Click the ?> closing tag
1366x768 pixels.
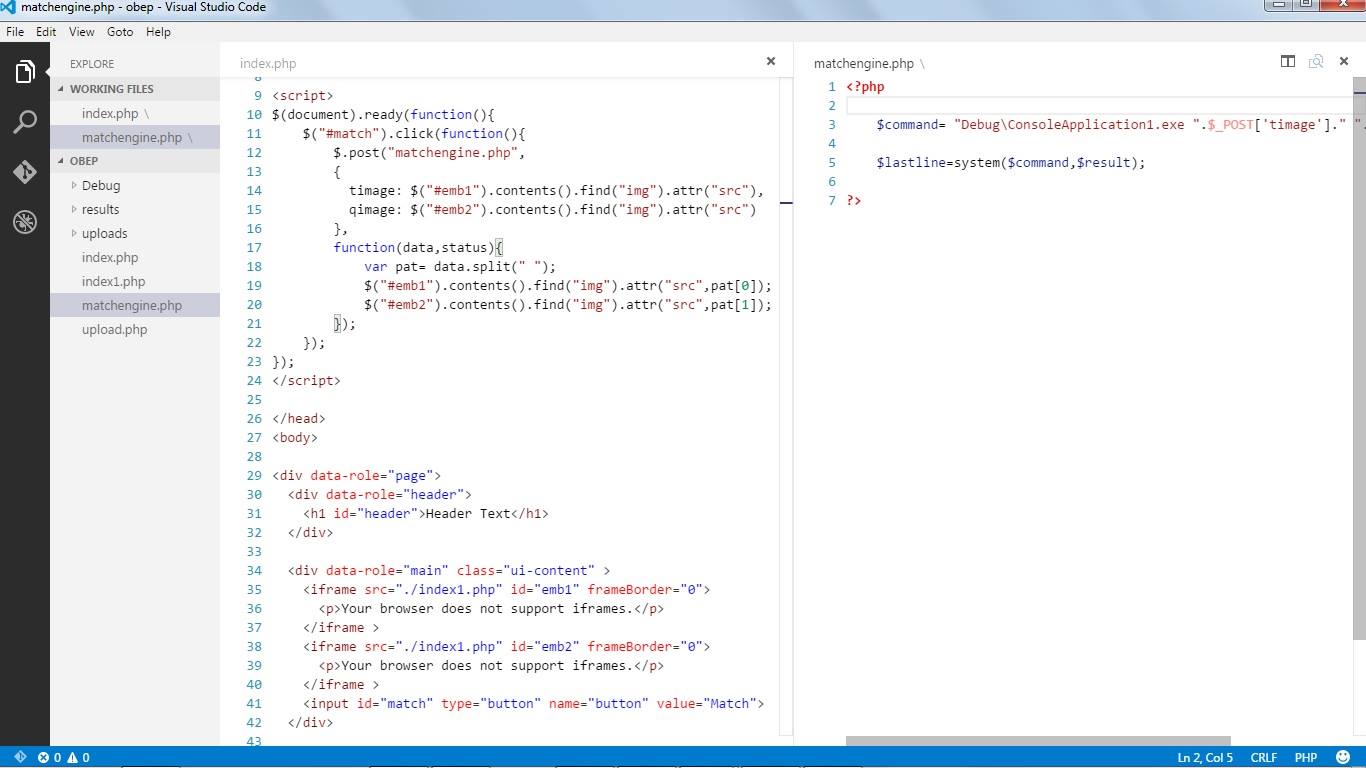click(x=854, y=200)
